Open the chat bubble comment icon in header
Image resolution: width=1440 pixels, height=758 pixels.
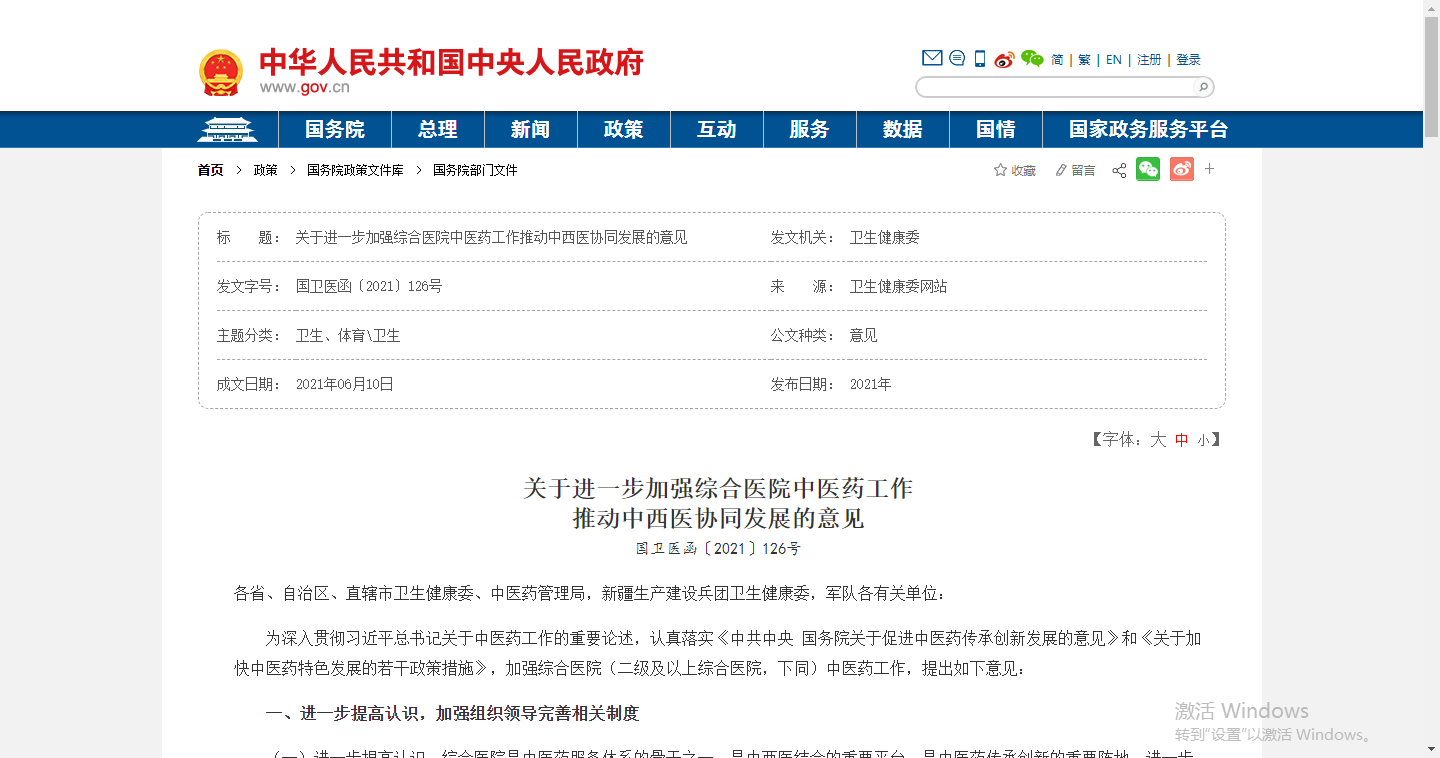point(957,58)
